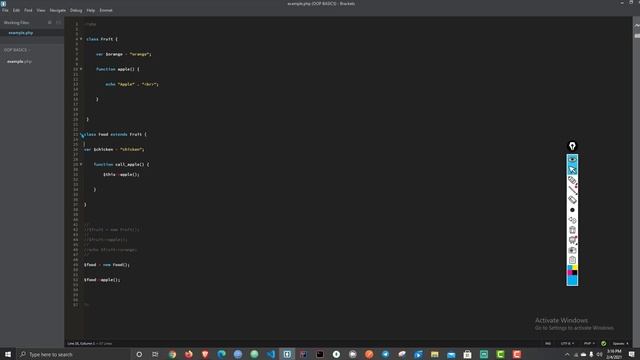This screenshot has height=360, width=640.
Task: Click the '$this->apple();' code line
Action: 121,174
